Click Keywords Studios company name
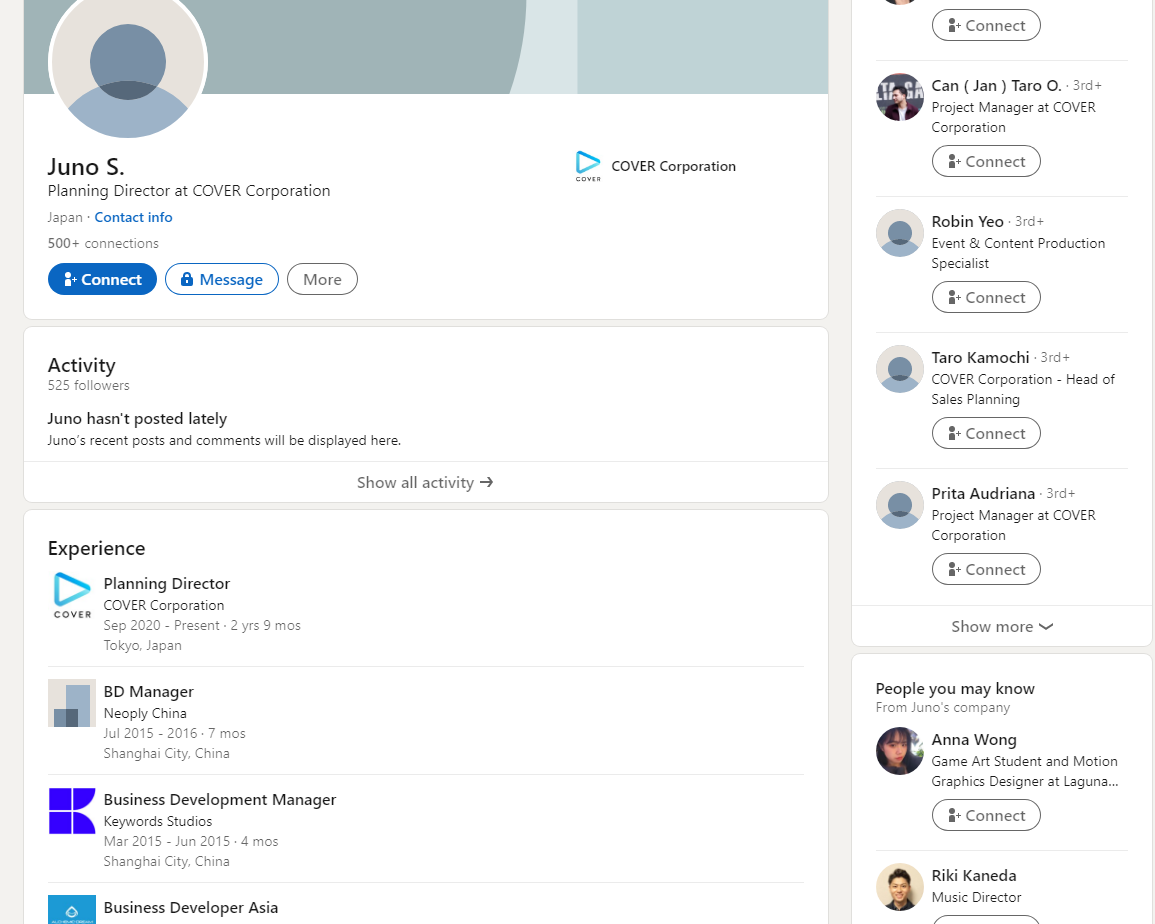 coord(158,822)
